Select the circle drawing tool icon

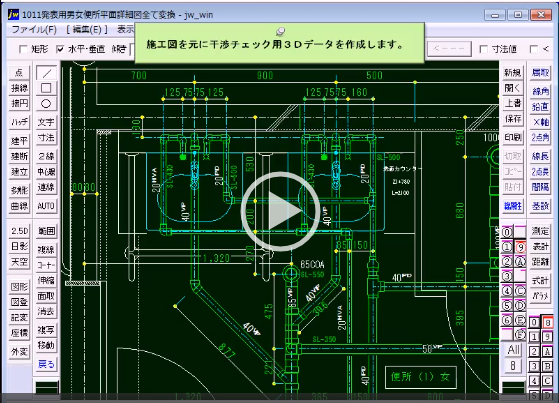click(x=46, y=104)
